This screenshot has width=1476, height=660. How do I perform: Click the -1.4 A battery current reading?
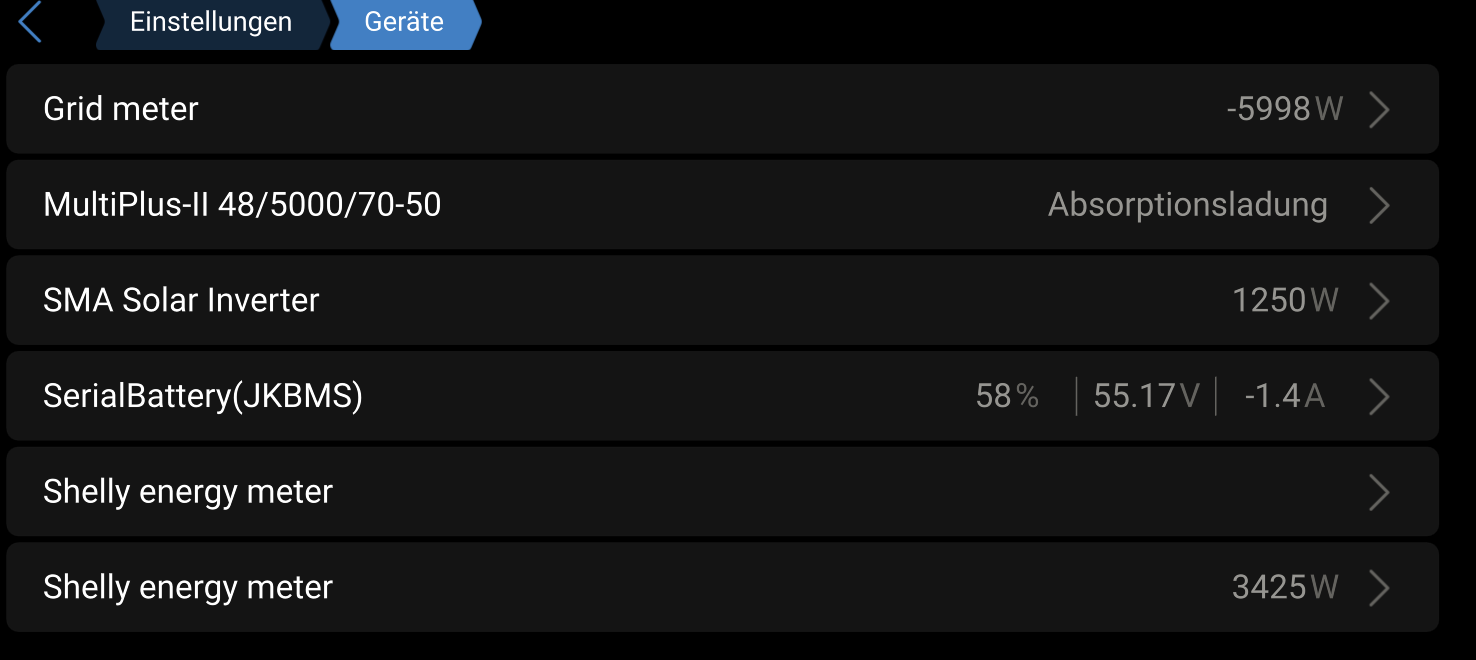pyautogui.click(x=1285, y=396)
